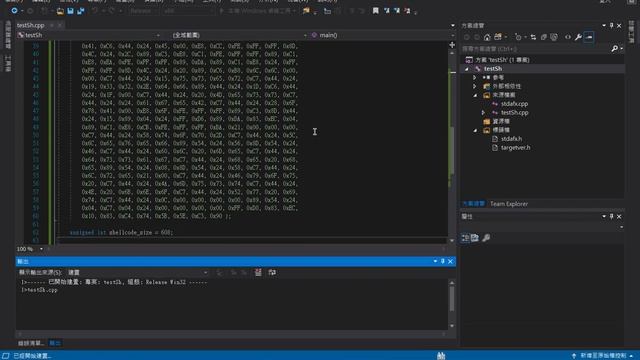Close the testSh.cpp editor tab
Image resolution: width=640 pixels, height=360 pixels.
pyautogui.click(x=60, y=25)
